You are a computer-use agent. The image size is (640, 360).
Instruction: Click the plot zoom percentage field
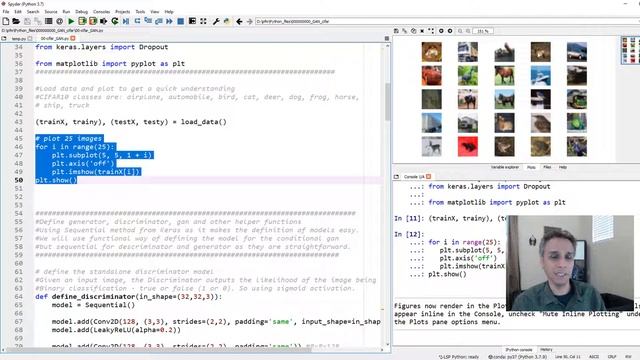483,31
